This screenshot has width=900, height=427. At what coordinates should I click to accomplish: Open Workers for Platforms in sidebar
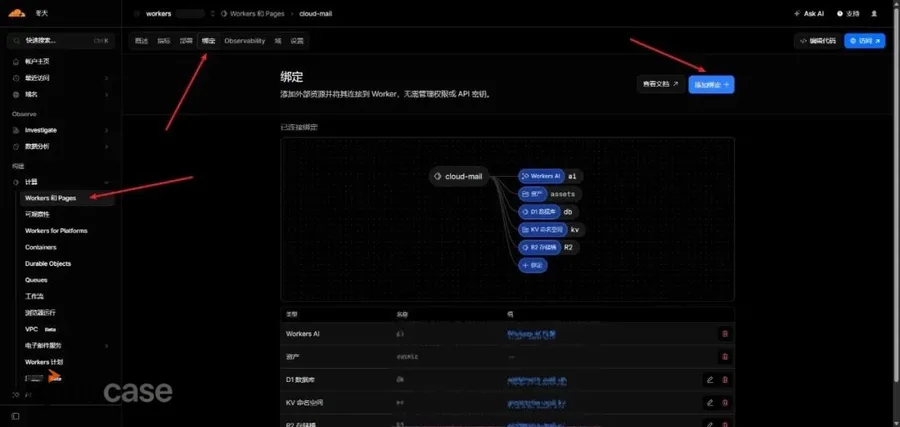56,231
